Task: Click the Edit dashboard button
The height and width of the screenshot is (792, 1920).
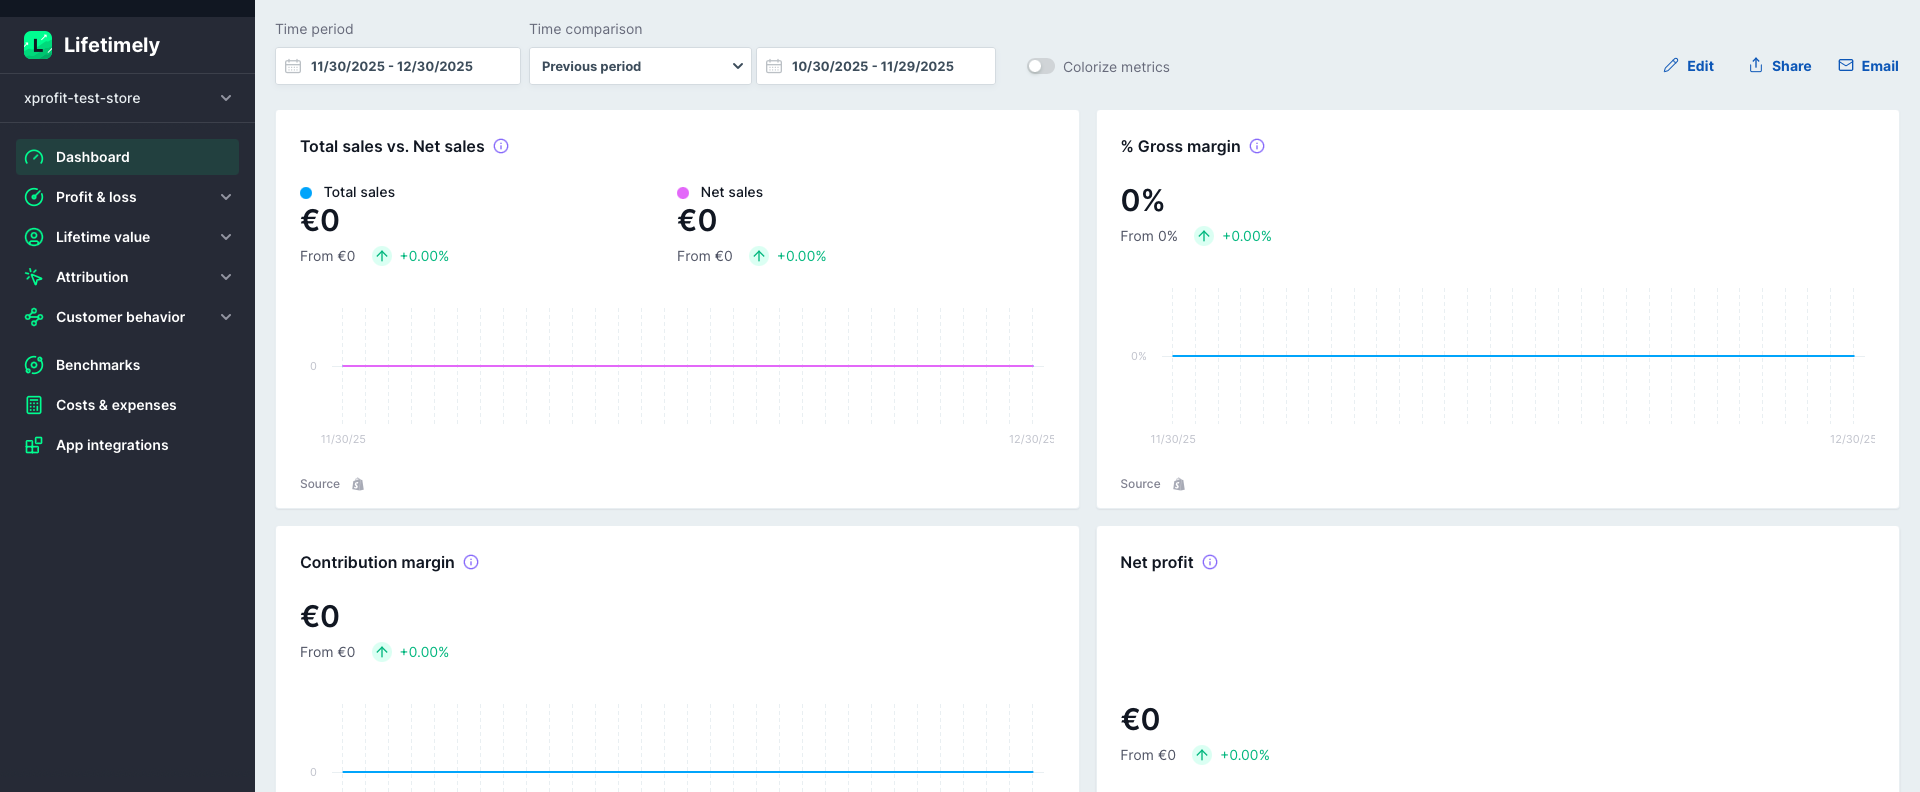Action: pos(1688,66)
